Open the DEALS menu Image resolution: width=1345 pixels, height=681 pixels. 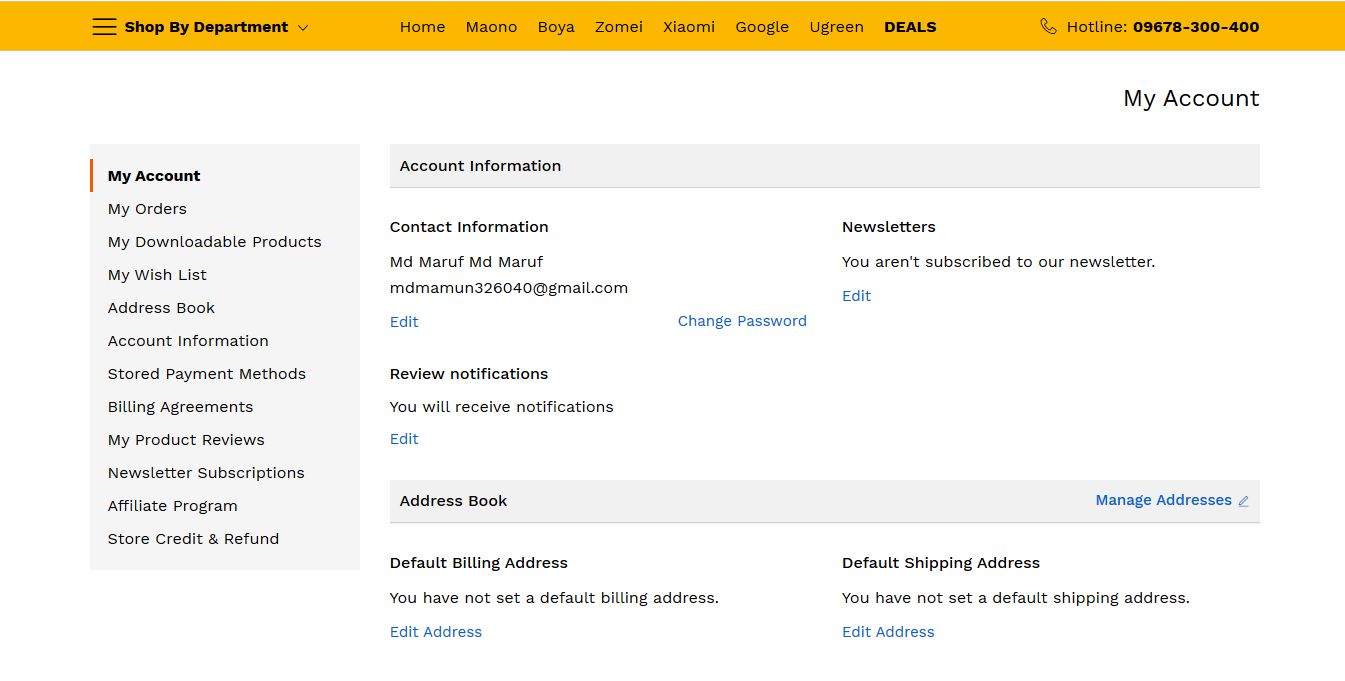[910, 27]
